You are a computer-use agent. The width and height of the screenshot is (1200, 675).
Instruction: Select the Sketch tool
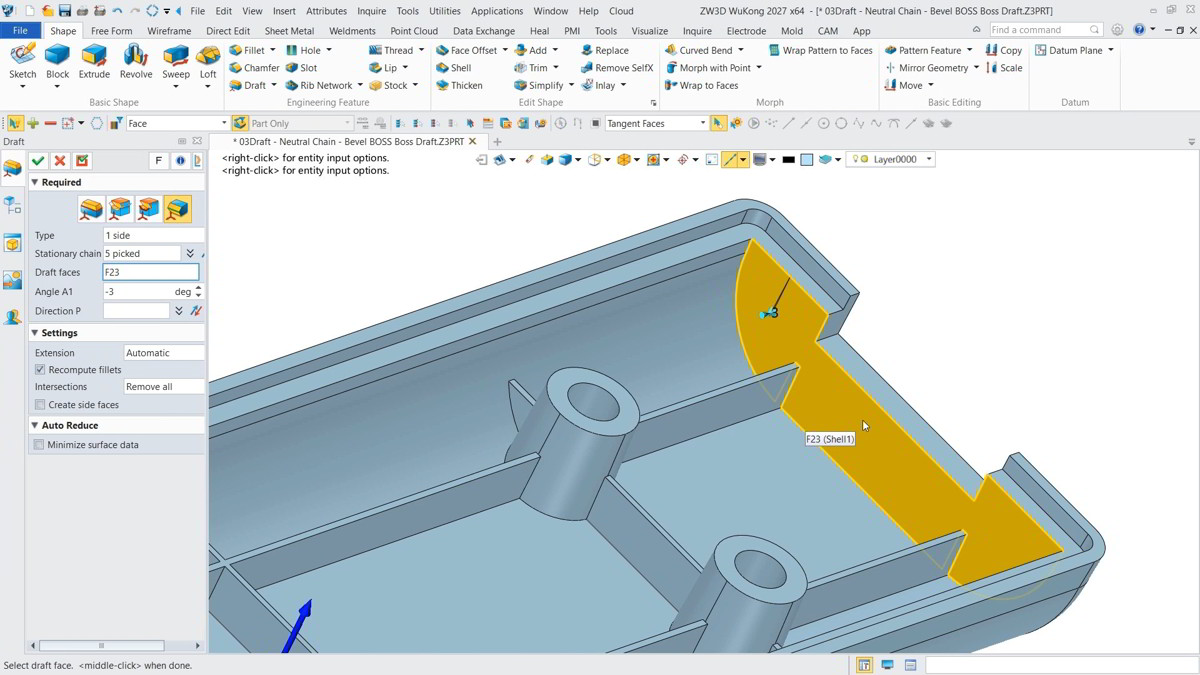coord(22,61)
